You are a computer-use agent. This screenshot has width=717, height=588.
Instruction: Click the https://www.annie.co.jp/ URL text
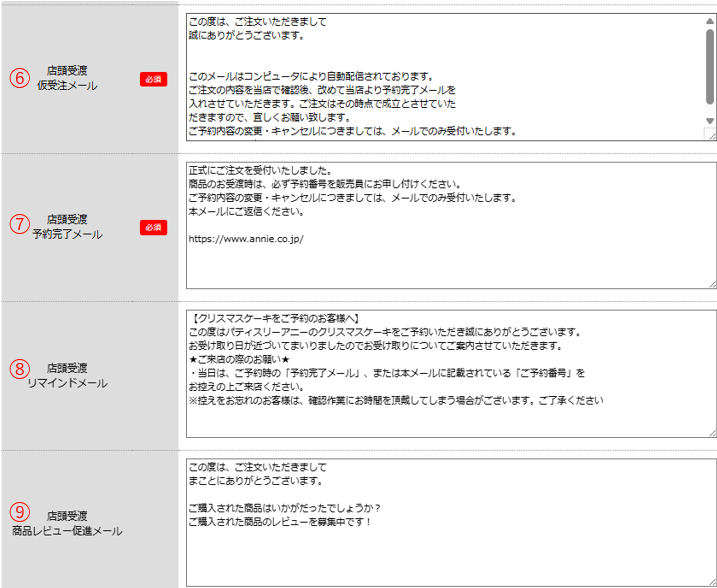coord(245,240)
